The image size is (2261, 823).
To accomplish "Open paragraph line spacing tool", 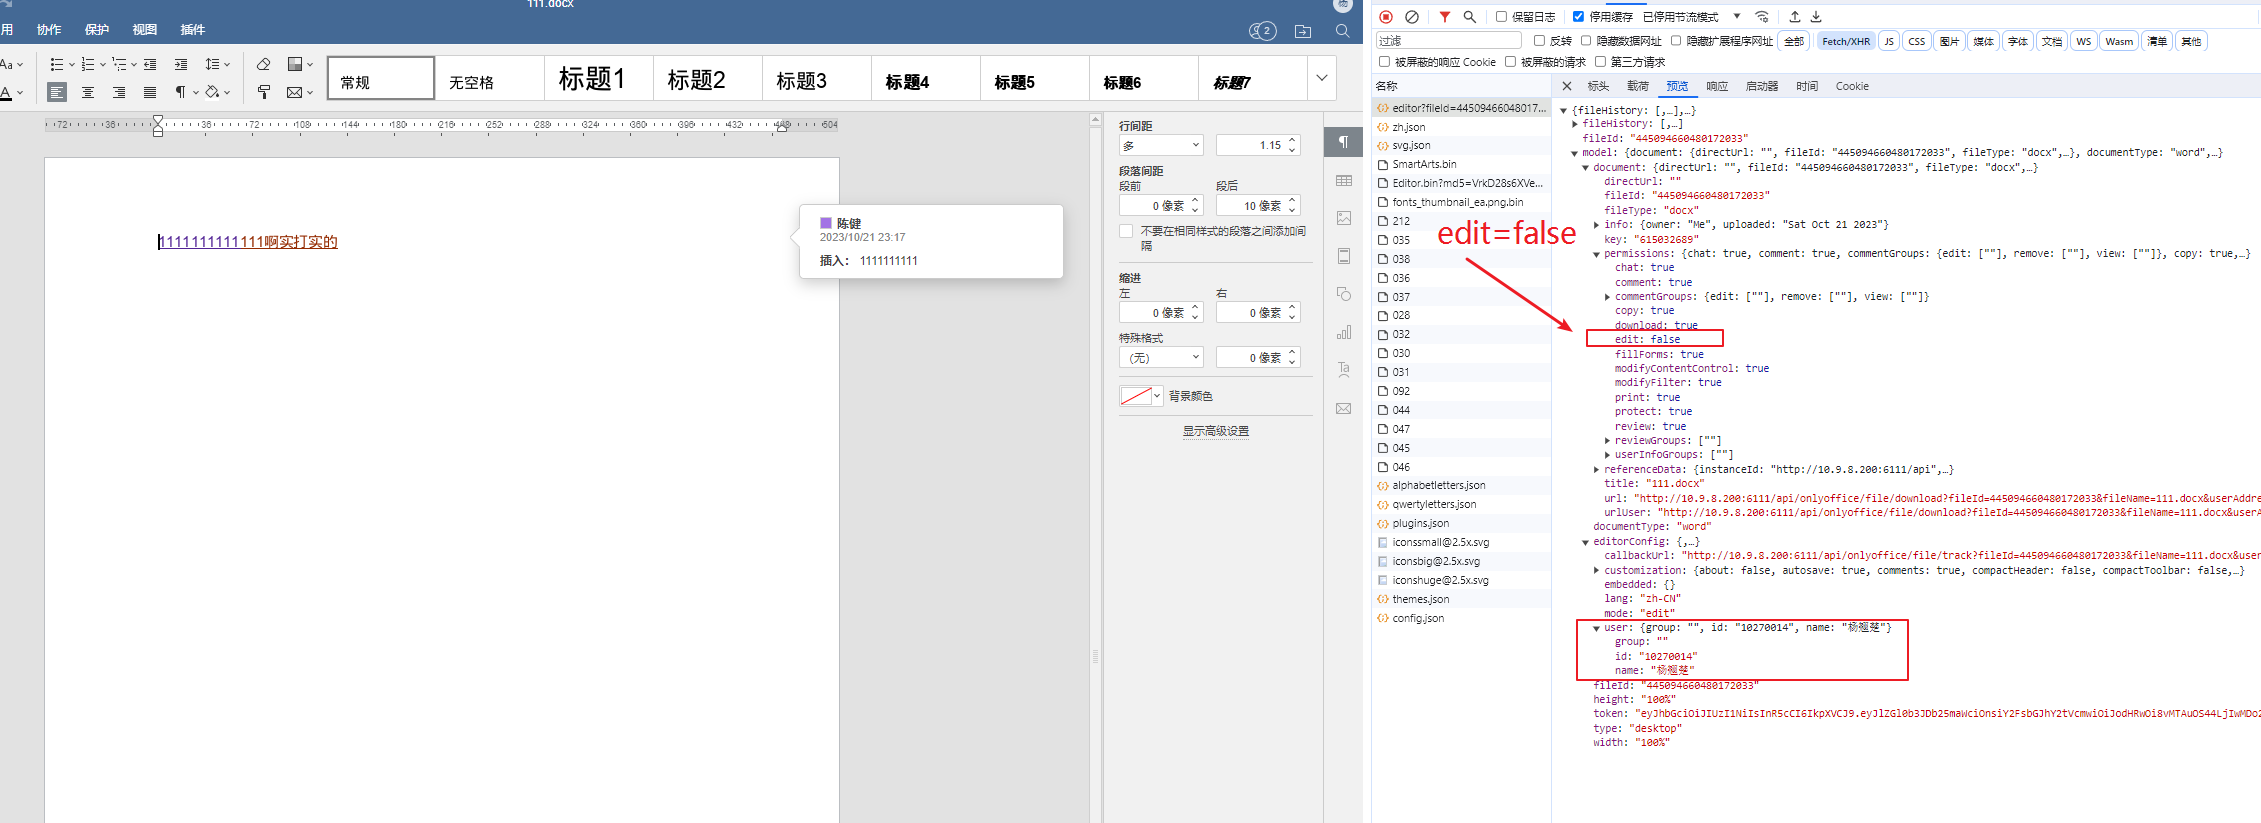I will (213, 64).
